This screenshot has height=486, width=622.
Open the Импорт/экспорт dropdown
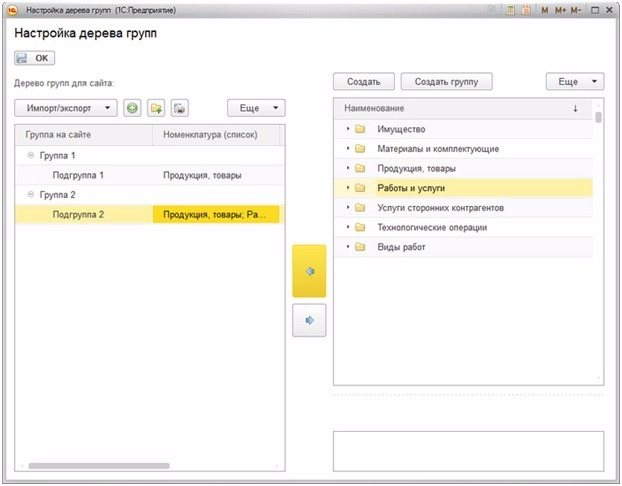coord(66,108)
